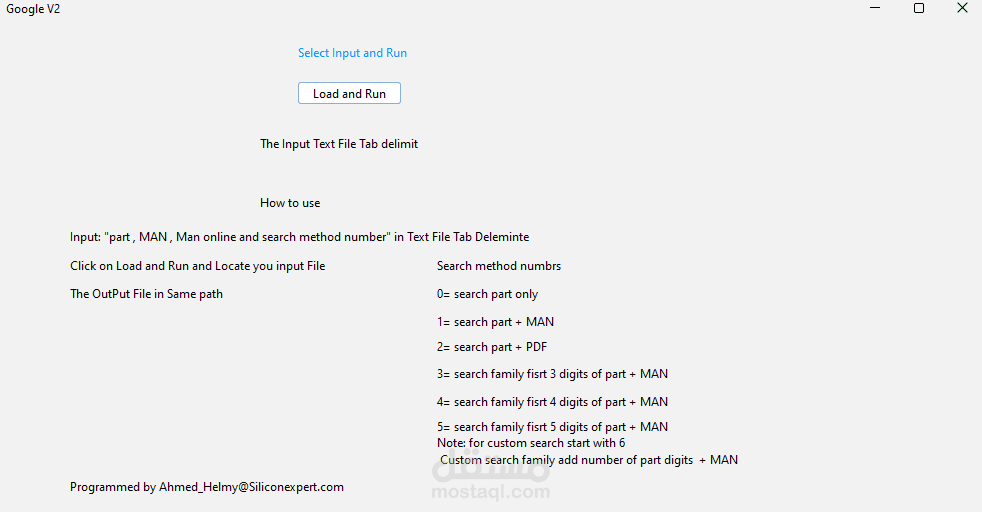Screen dimensions: 982x512
Task: Click the 'Note: for custom search' line
Action: (x=531, y=442)
